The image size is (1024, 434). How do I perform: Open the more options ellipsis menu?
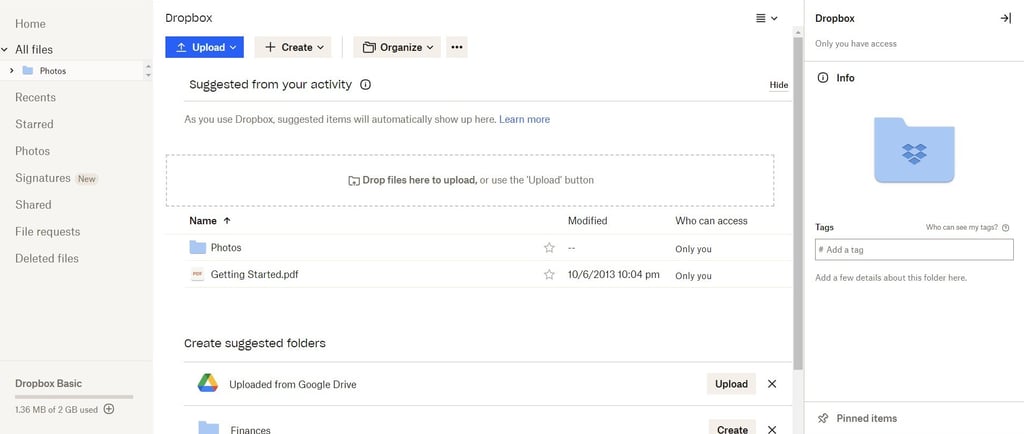[x=456, y=47]
